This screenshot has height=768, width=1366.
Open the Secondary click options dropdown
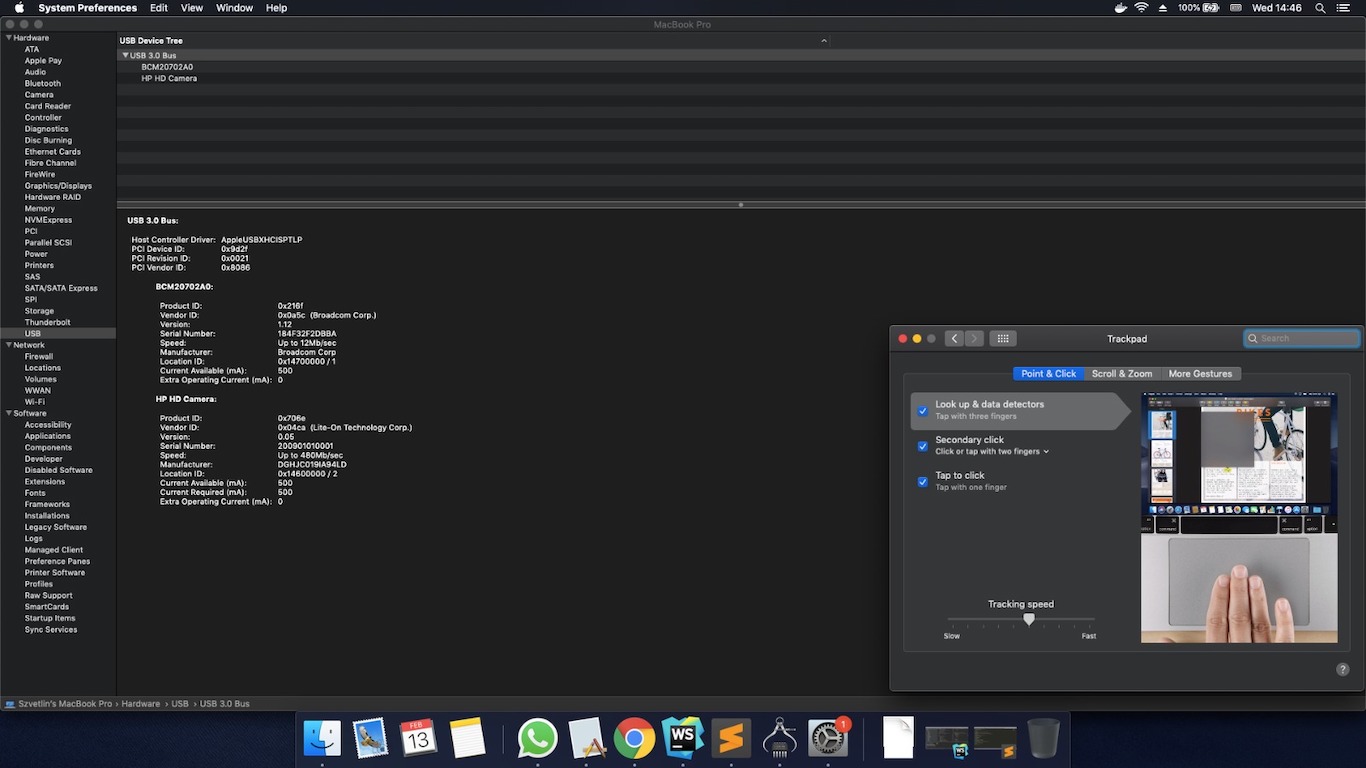(992, 452)
